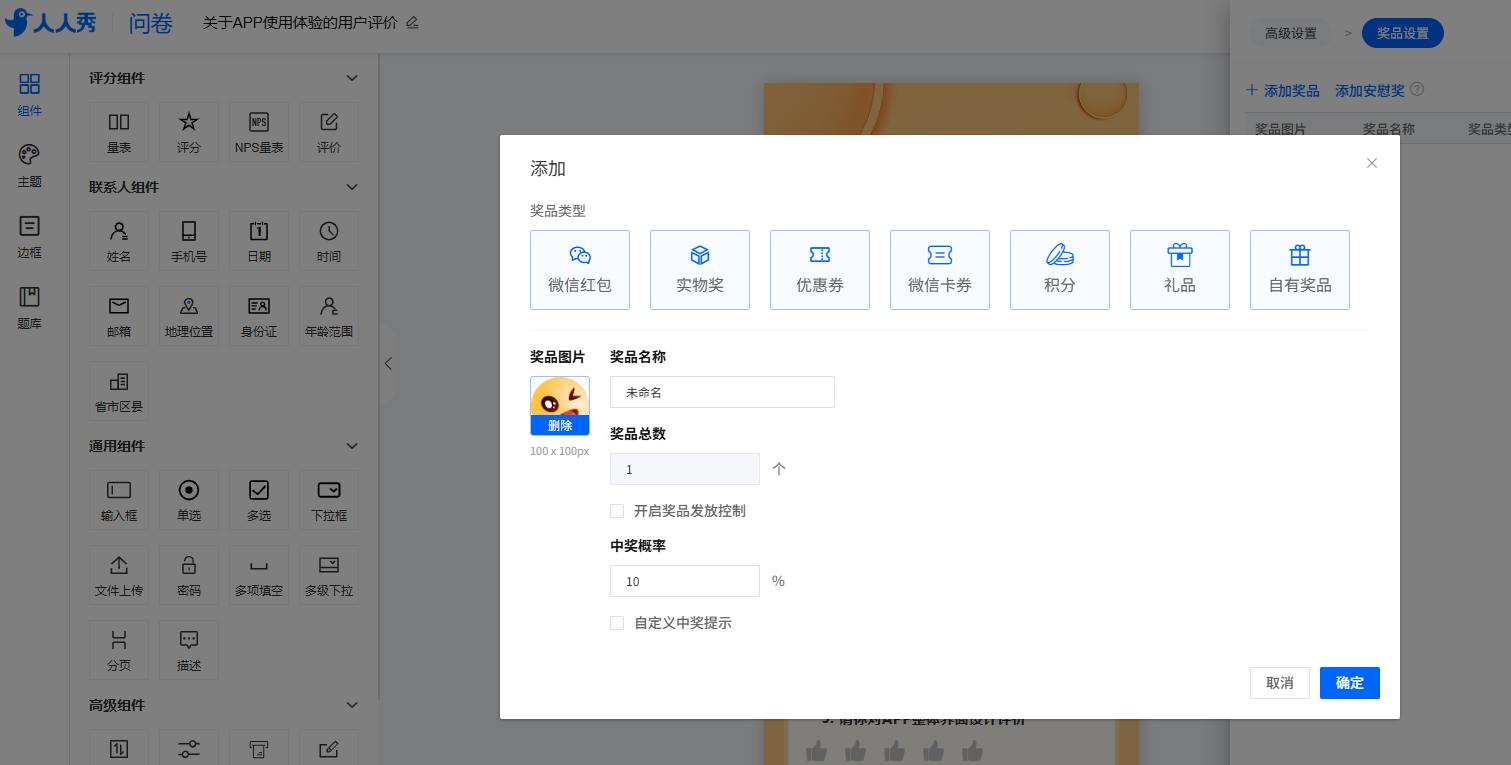Confirm with the 确定 button

point(1349,683)
